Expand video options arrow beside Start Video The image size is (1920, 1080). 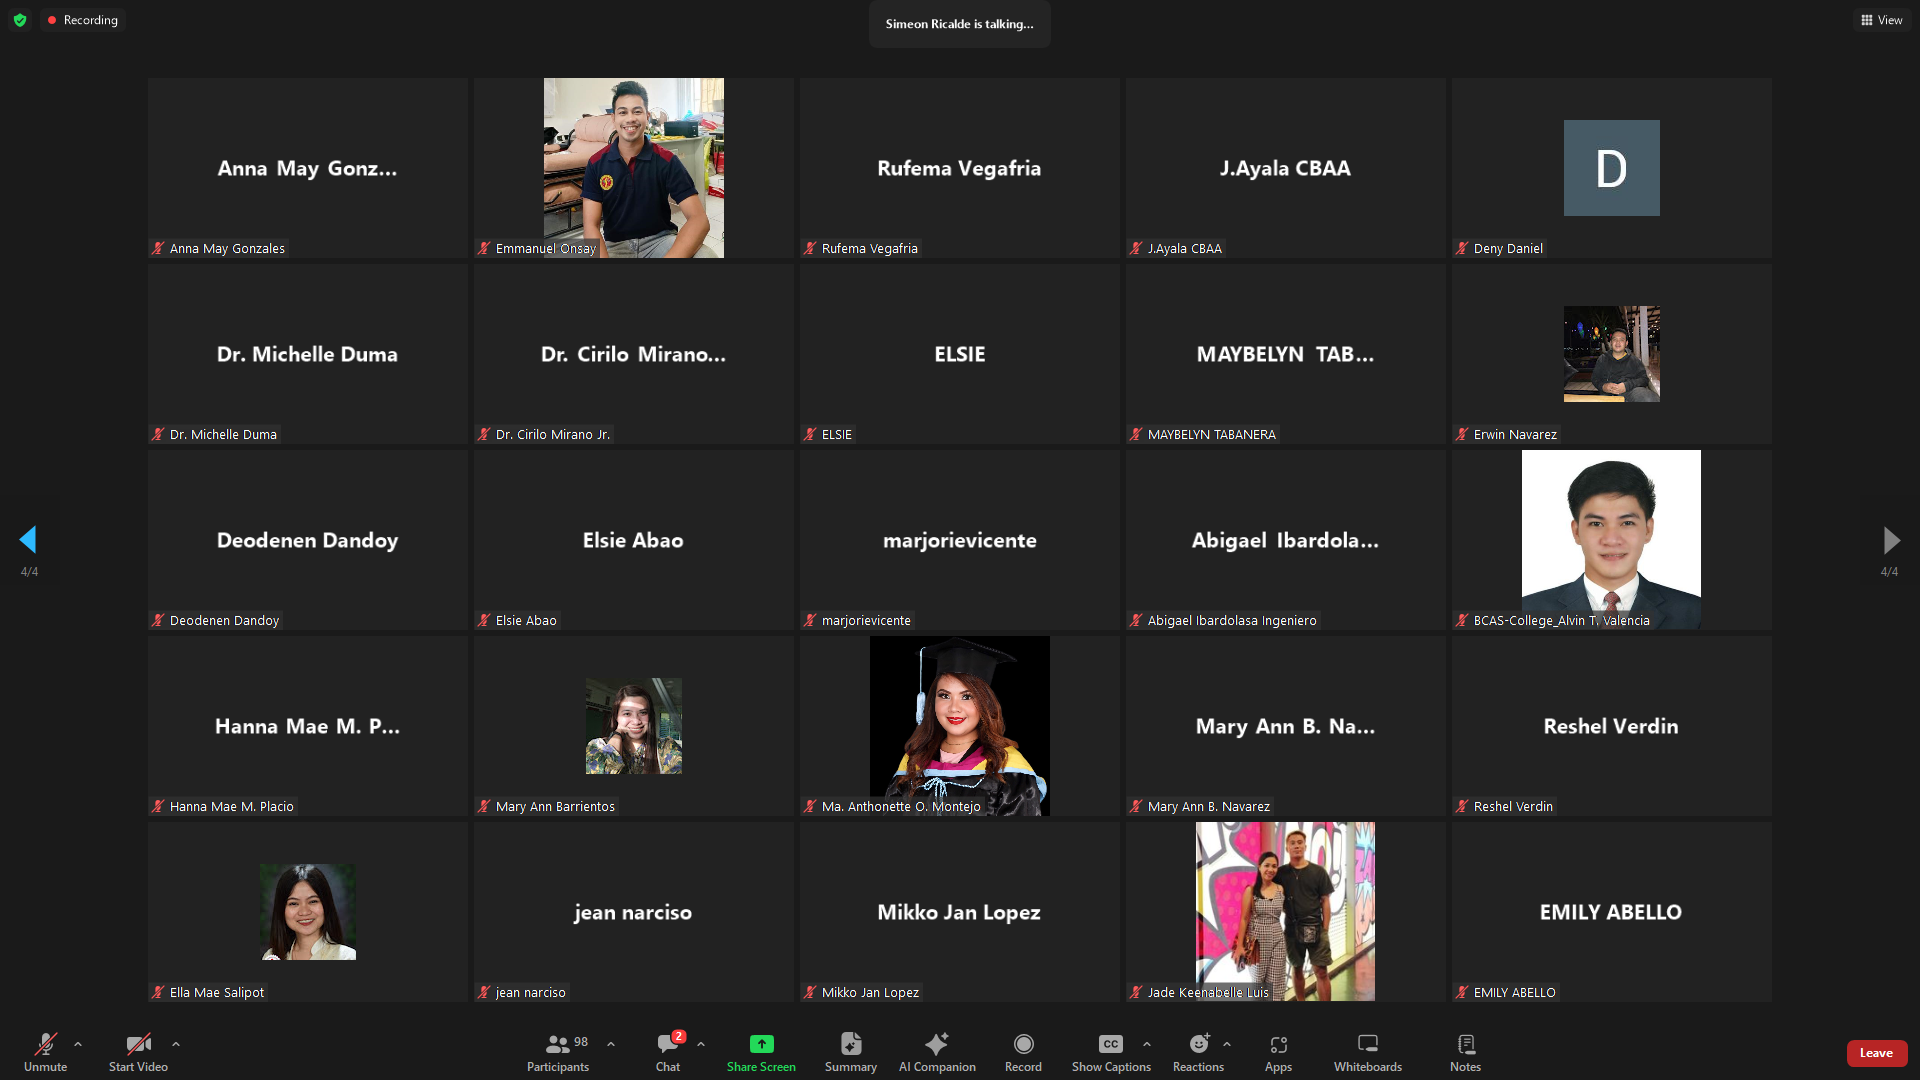pos(176,1044)
